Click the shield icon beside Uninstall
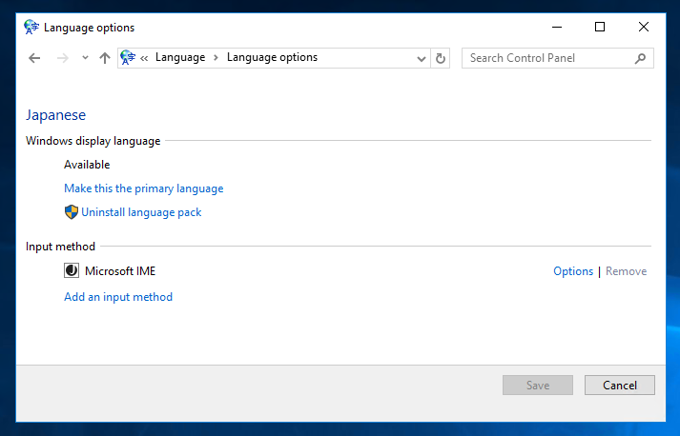This screenshot has width=680, height=436. [x=71, y=212]
